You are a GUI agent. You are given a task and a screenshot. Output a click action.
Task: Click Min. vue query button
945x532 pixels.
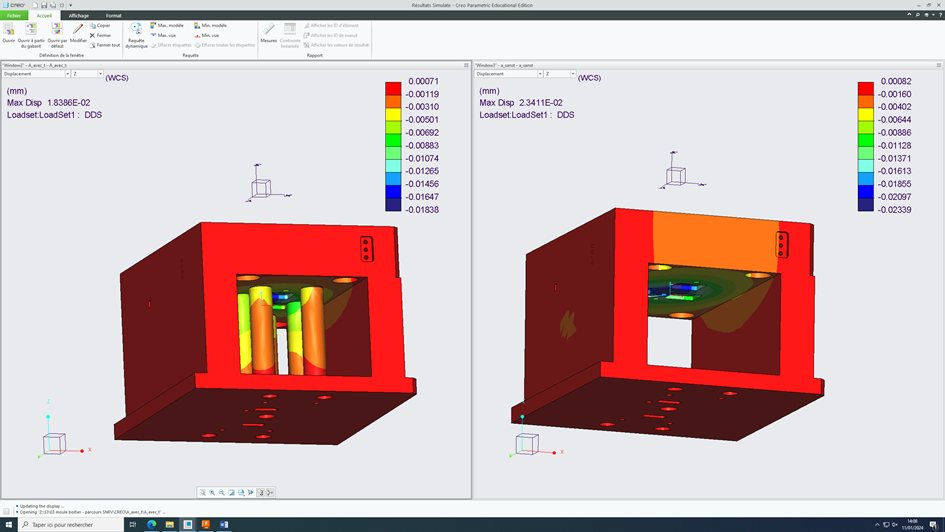click(207, 35)
